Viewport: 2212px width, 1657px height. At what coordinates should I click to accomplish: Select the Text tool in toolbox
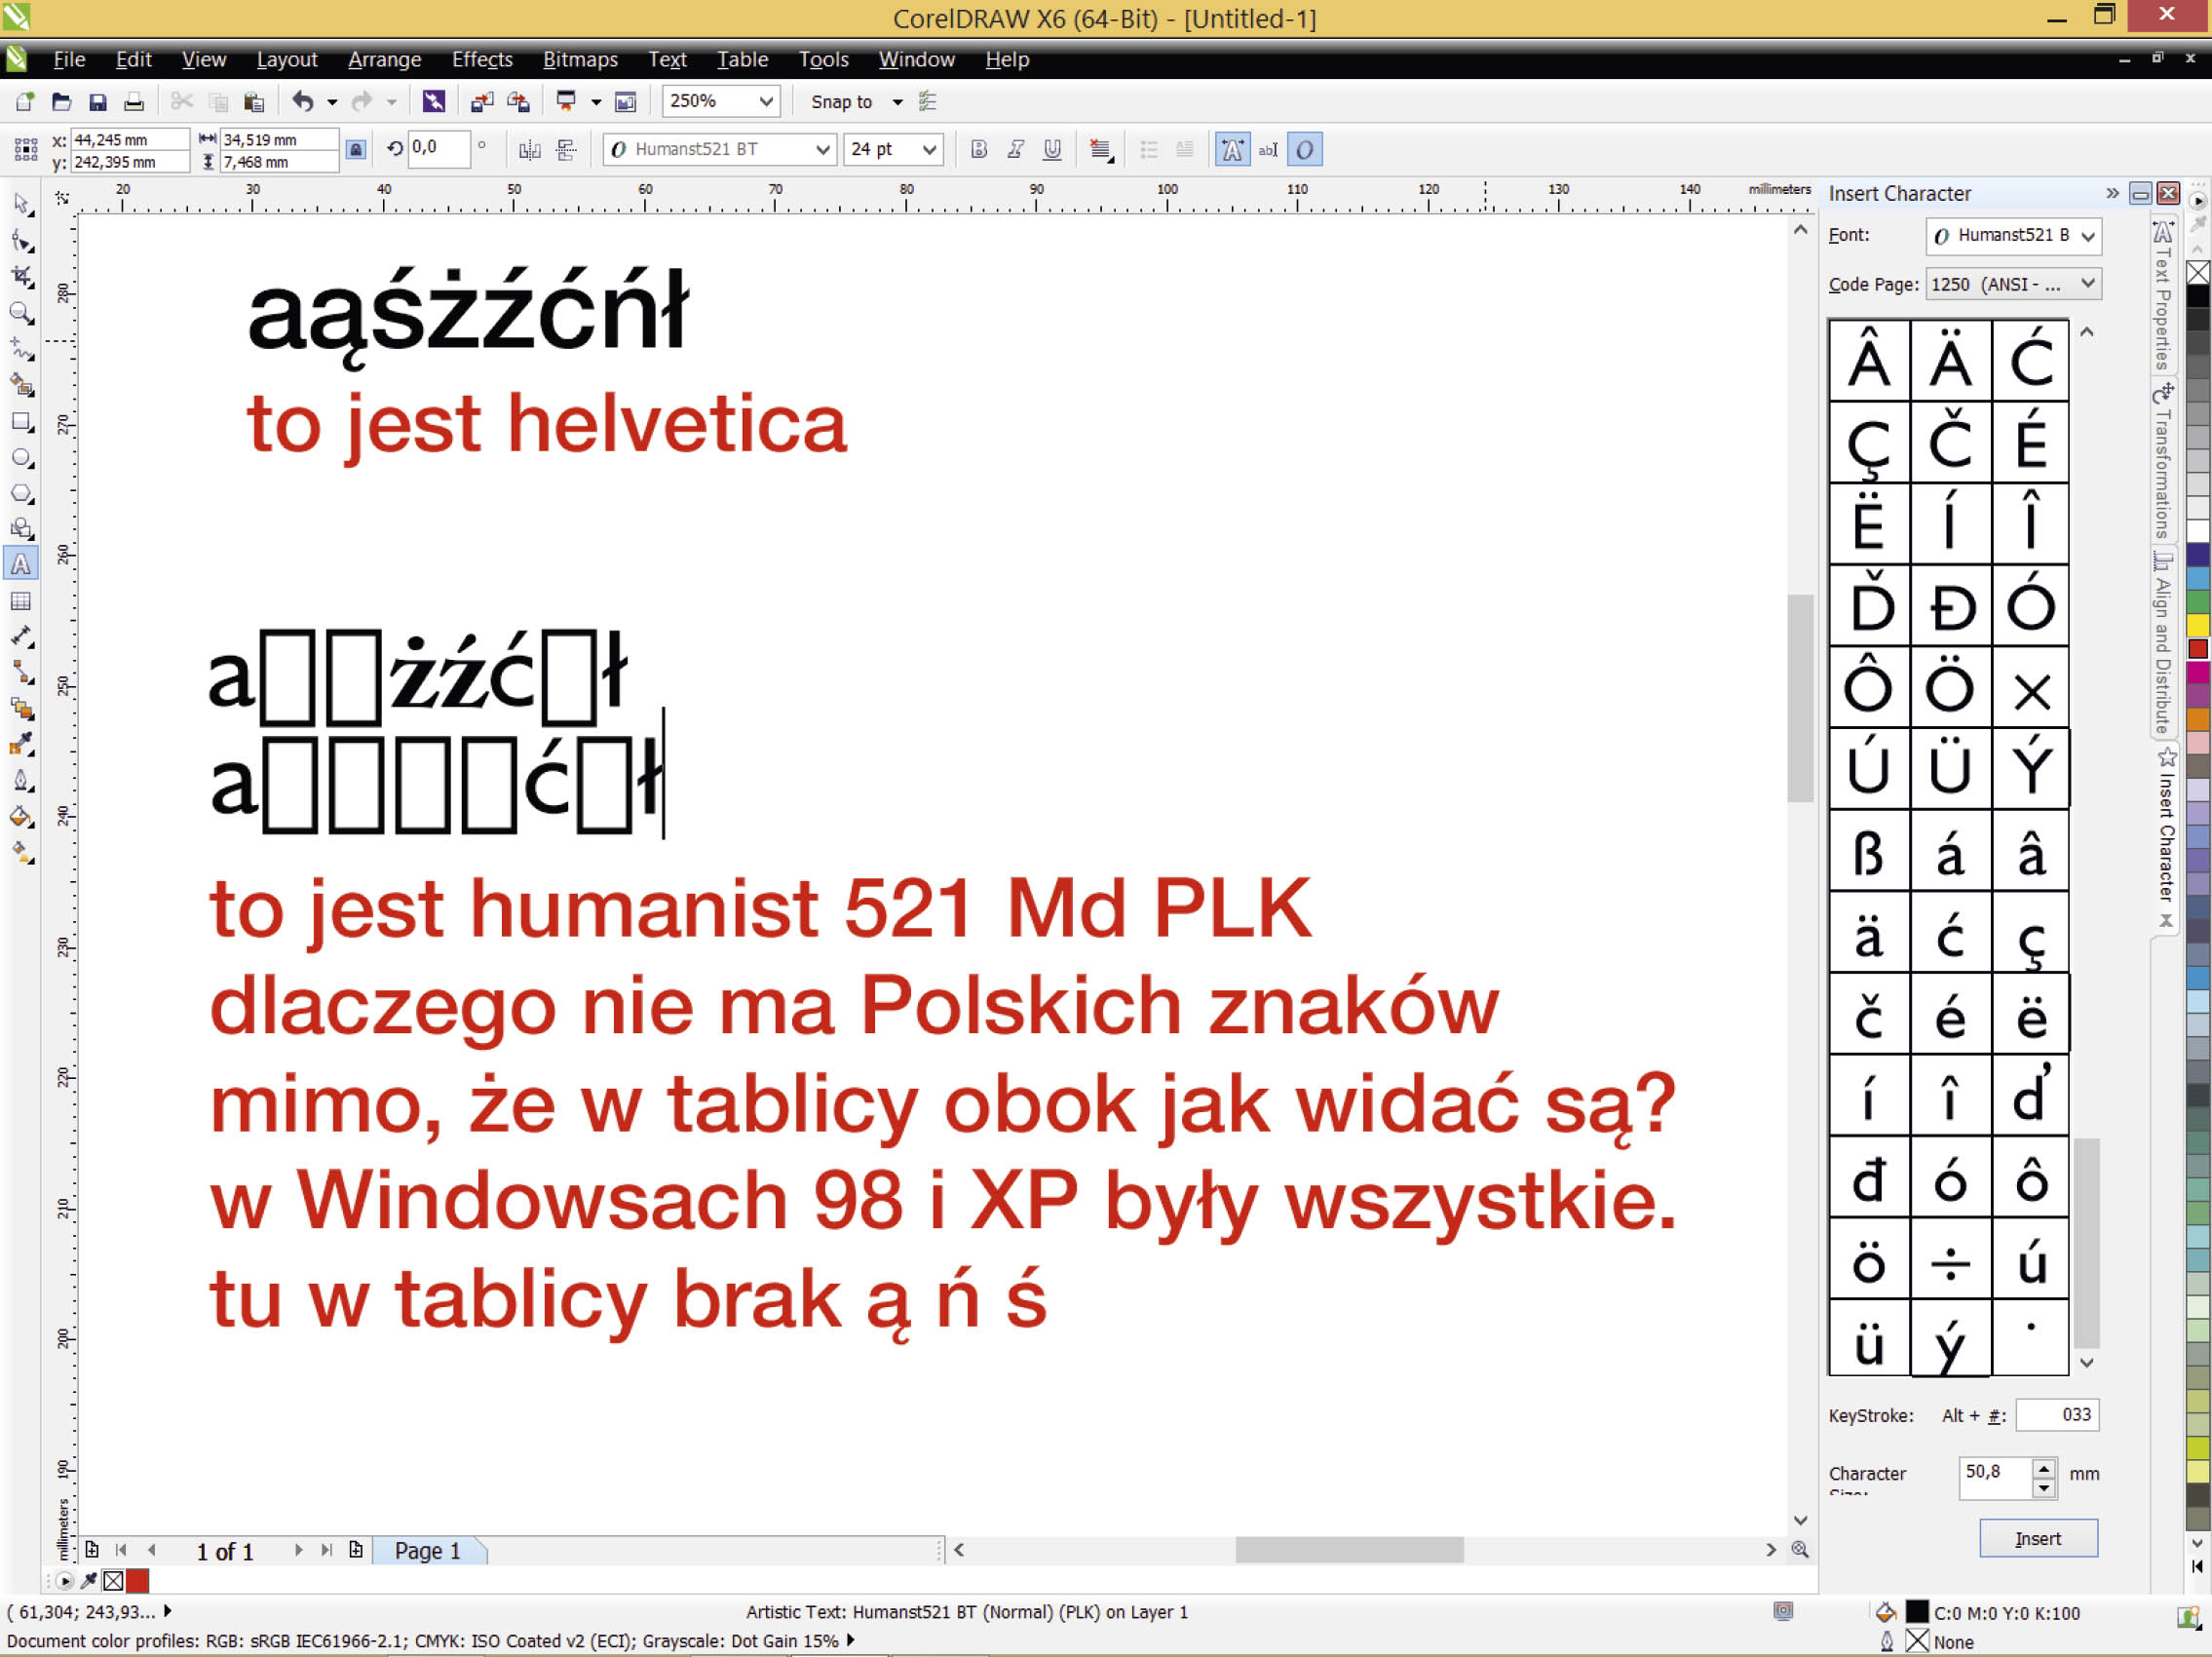click(20, 564)
